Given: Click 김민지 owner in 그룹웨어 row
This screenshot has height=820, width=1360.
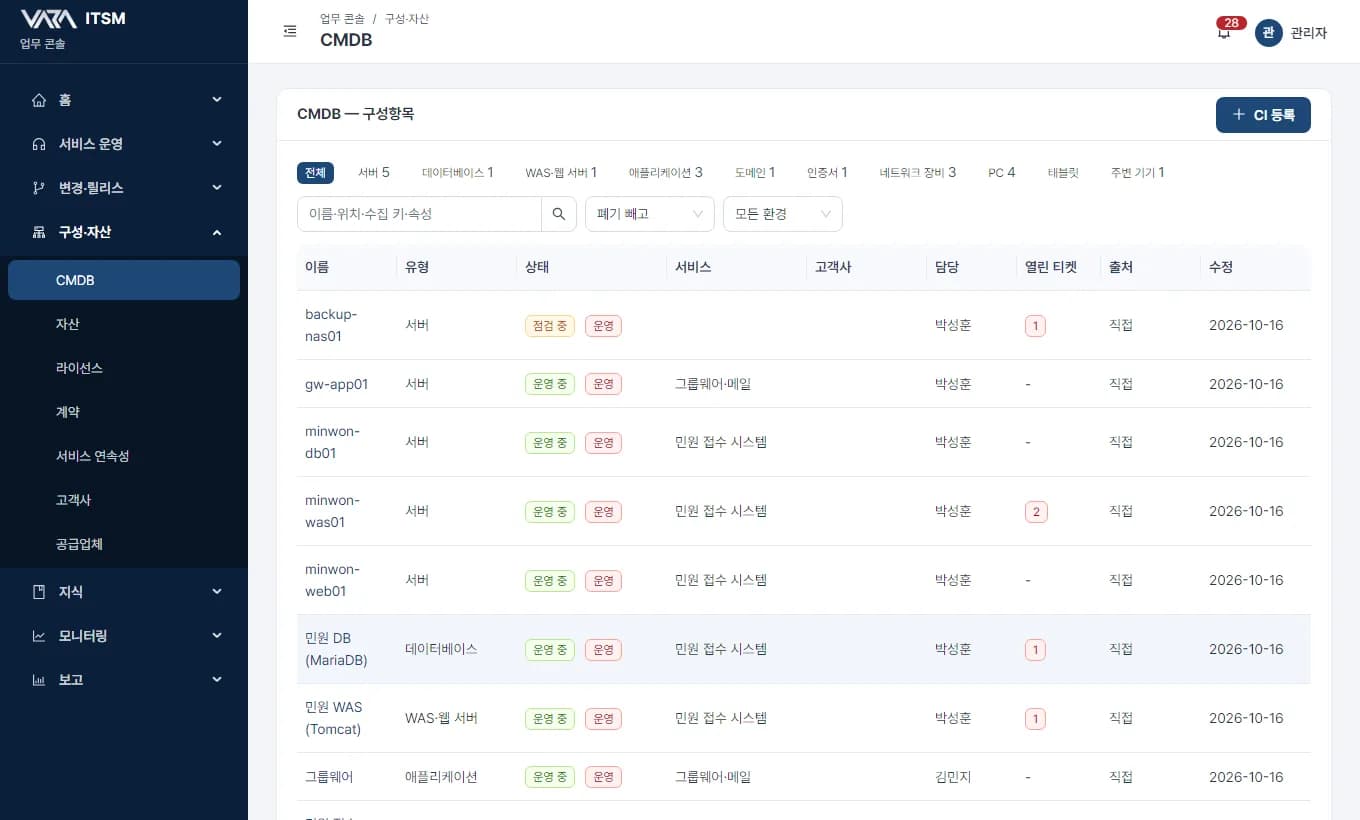Looking at the screenshot, I should click(x=953, y=777).
